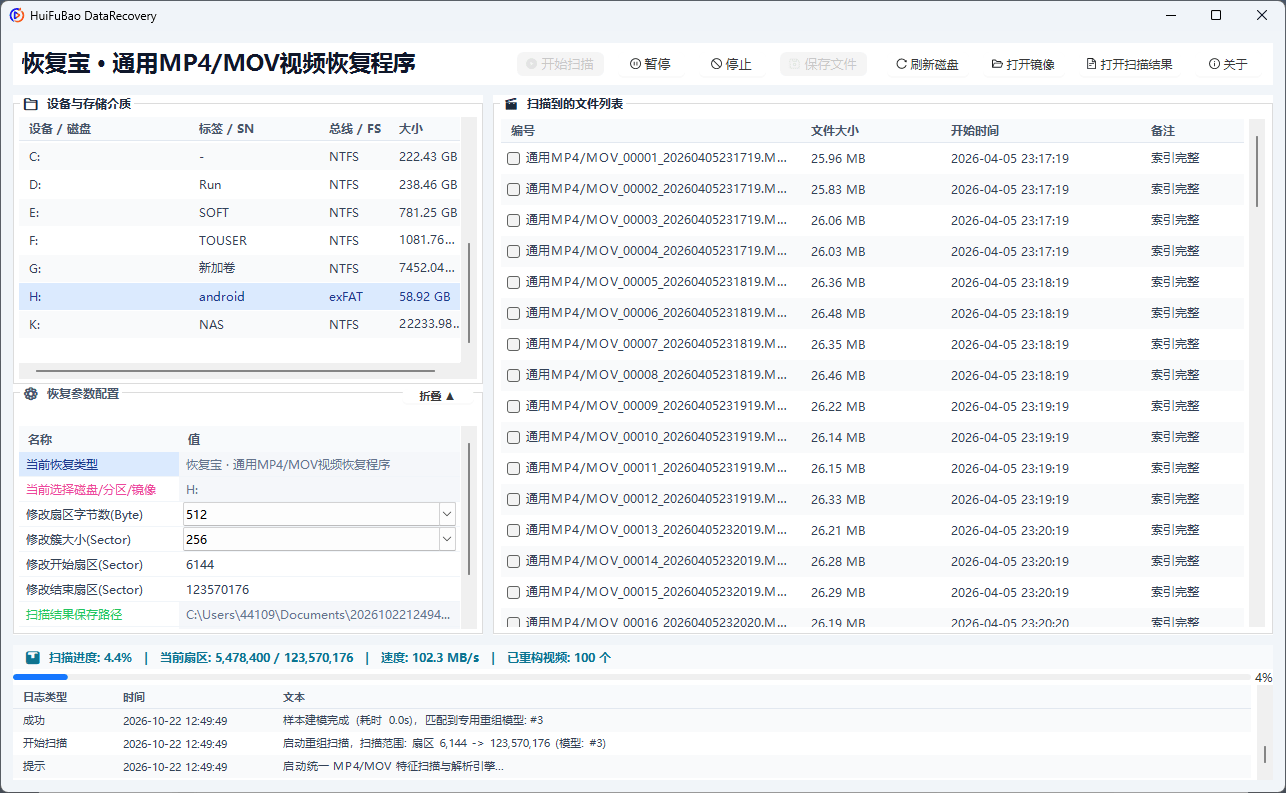Click the log entry 开始扫描
The image size is (1286, 793).
click(632, 743)
